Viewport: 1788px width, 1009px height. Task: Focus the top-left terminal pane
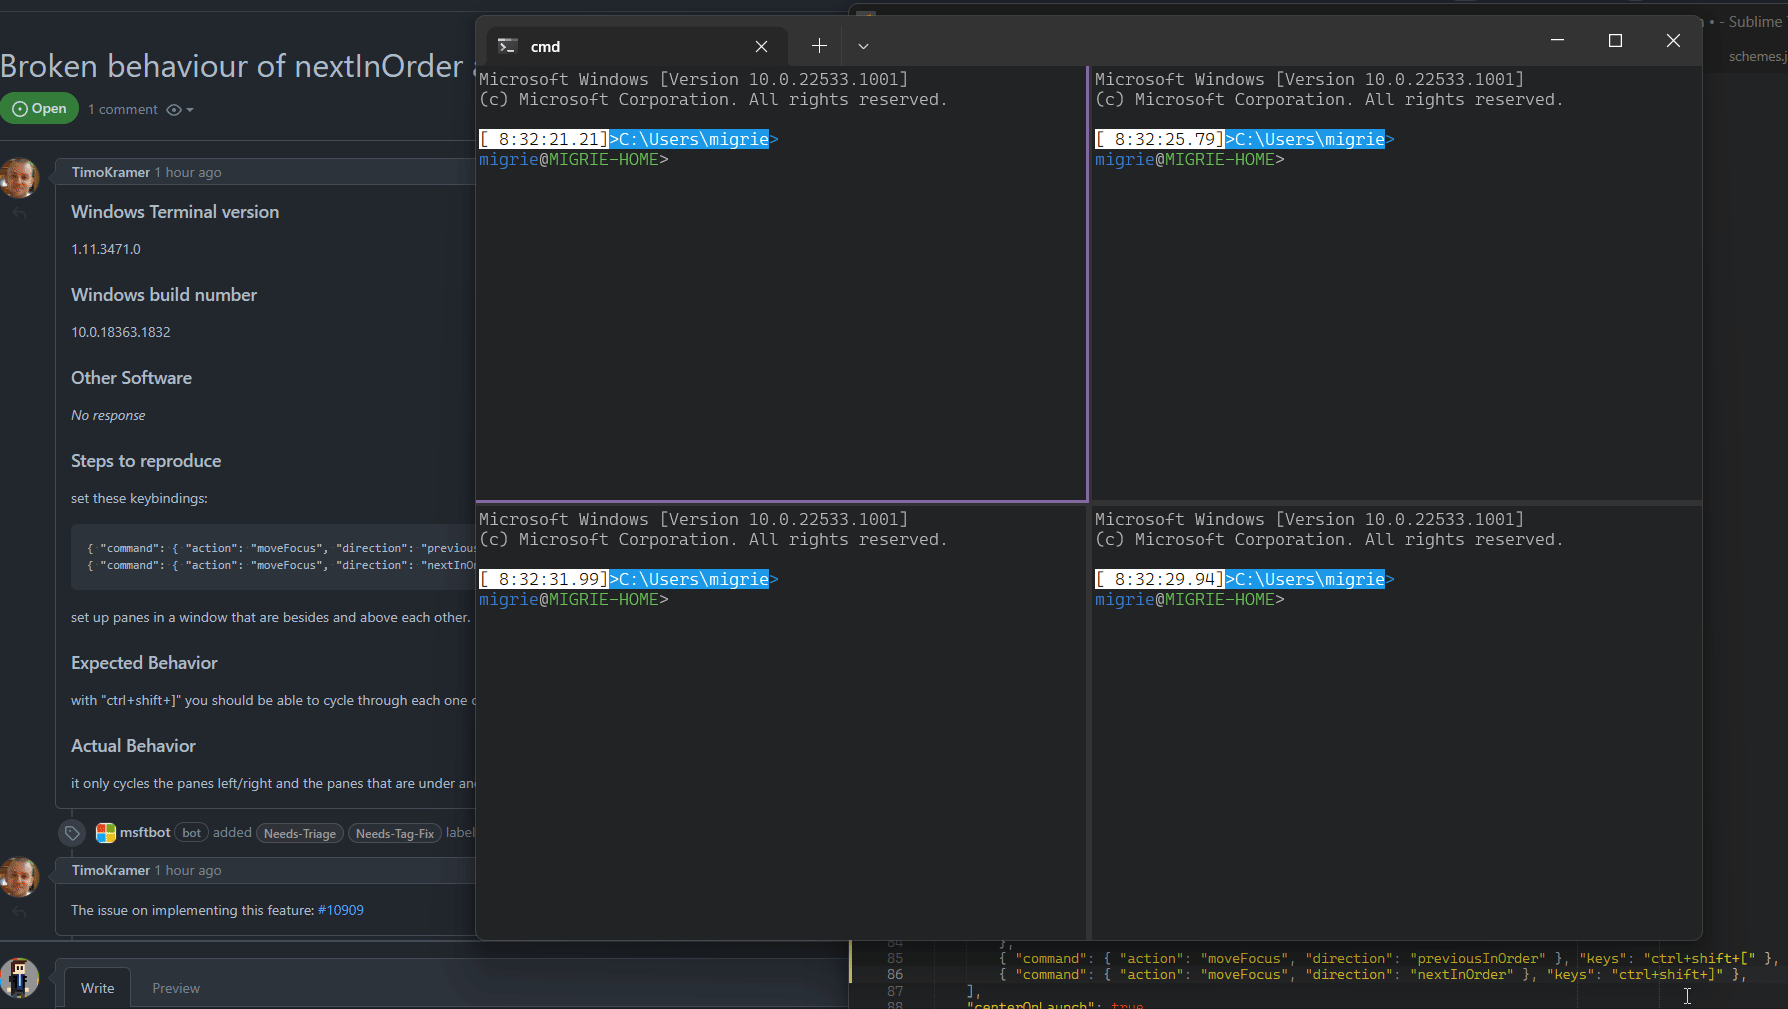tap(781, 283)
